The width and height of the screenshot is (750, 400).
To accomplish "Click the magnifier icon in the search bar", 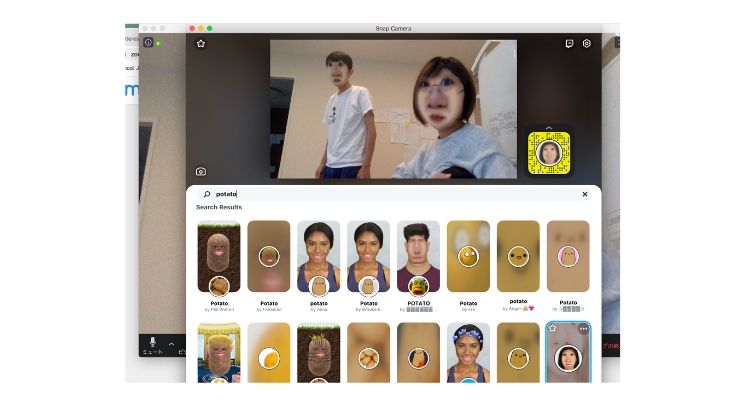I will pos(207,194).
